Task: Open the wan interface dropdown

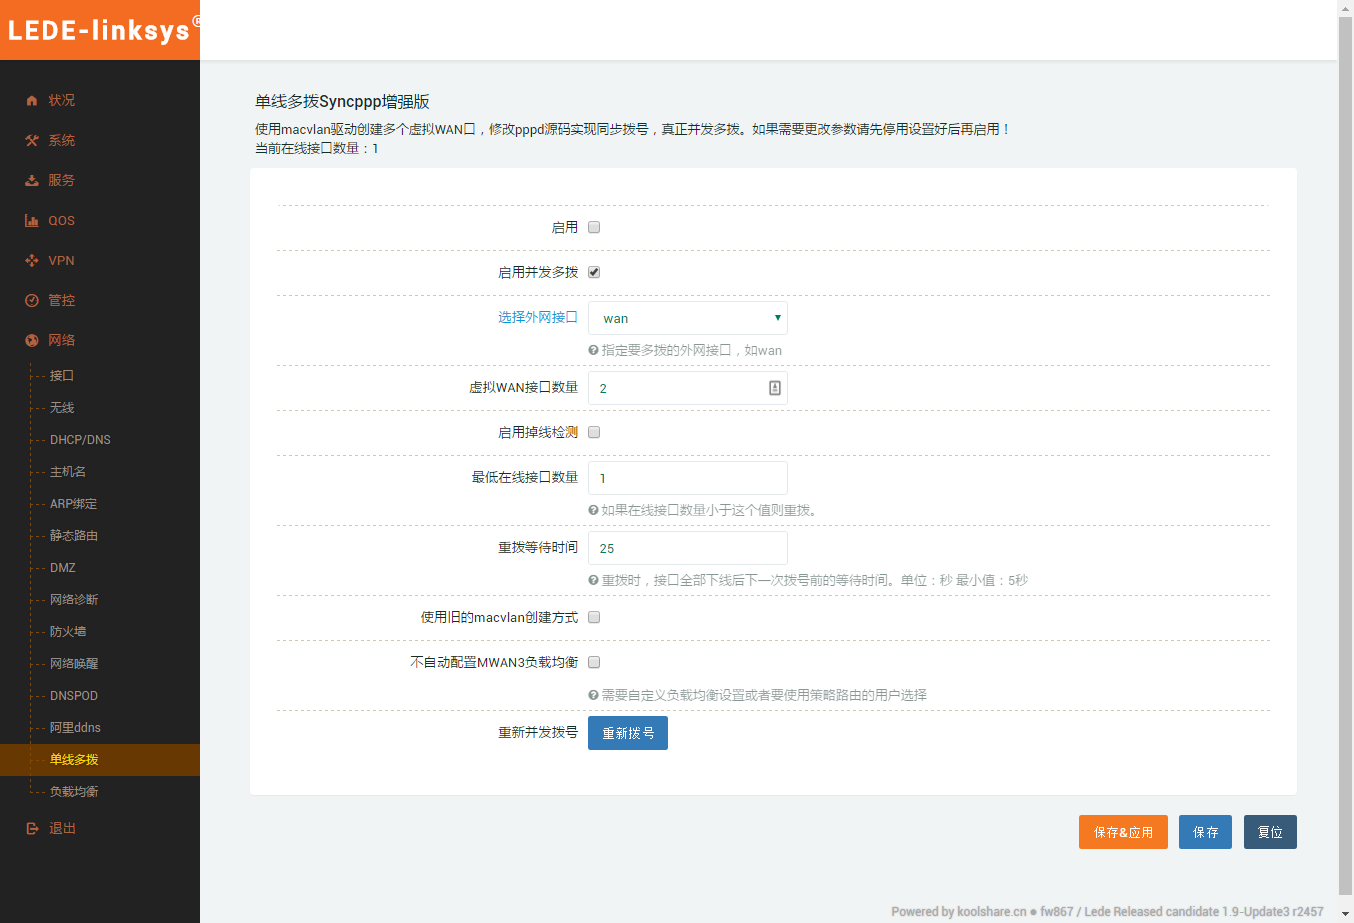Action: pyautogui.click(x=688, y=318)
